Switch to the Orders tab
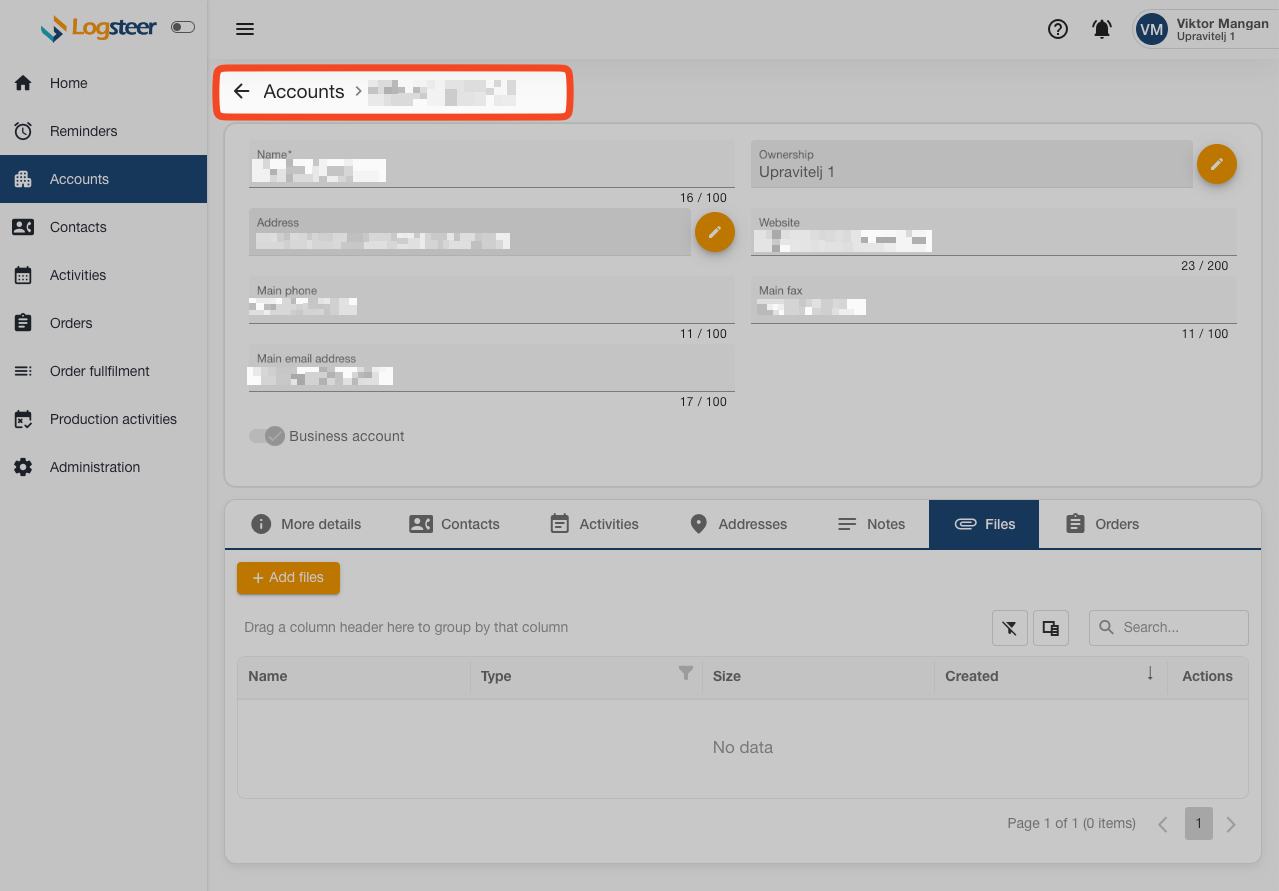This screenshot has height=891, width=1279. pos(1102,524)
